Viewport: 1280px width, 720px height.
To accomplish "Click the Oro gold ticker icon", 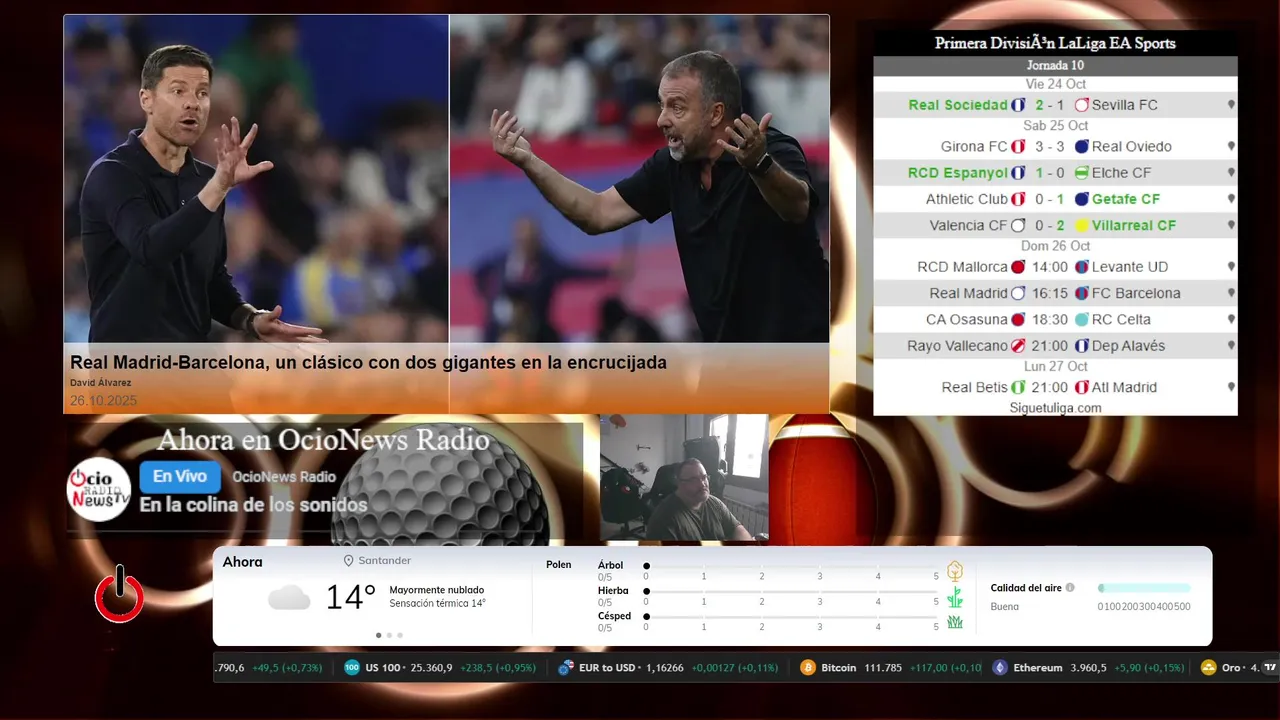I will 1208,668.
